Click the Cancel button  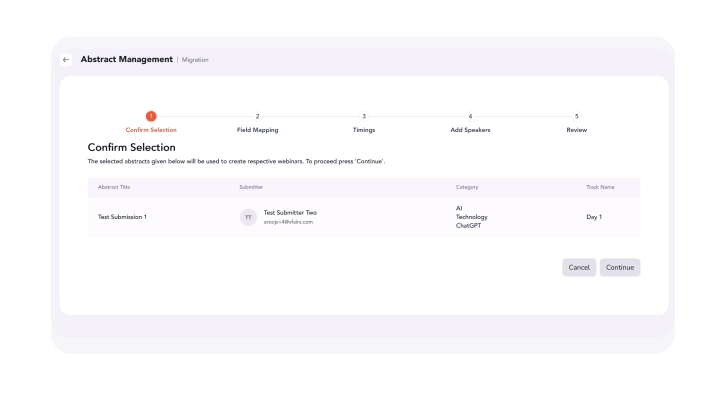pos(579,268)
